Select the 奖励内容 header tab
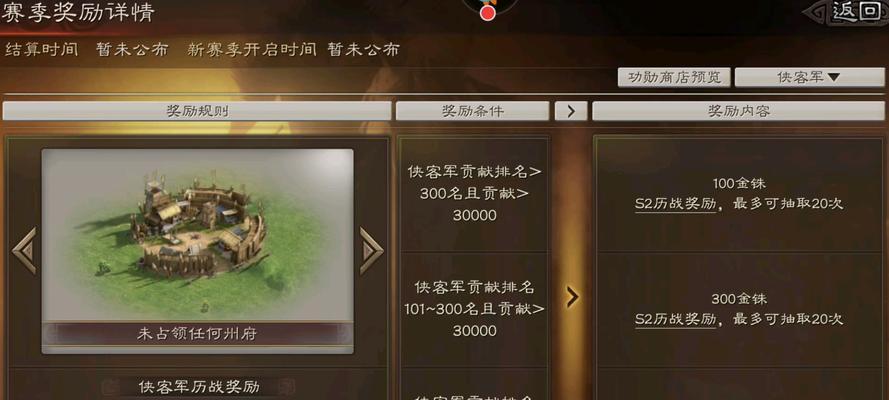889x400 pixels. (x=738, y=111)
